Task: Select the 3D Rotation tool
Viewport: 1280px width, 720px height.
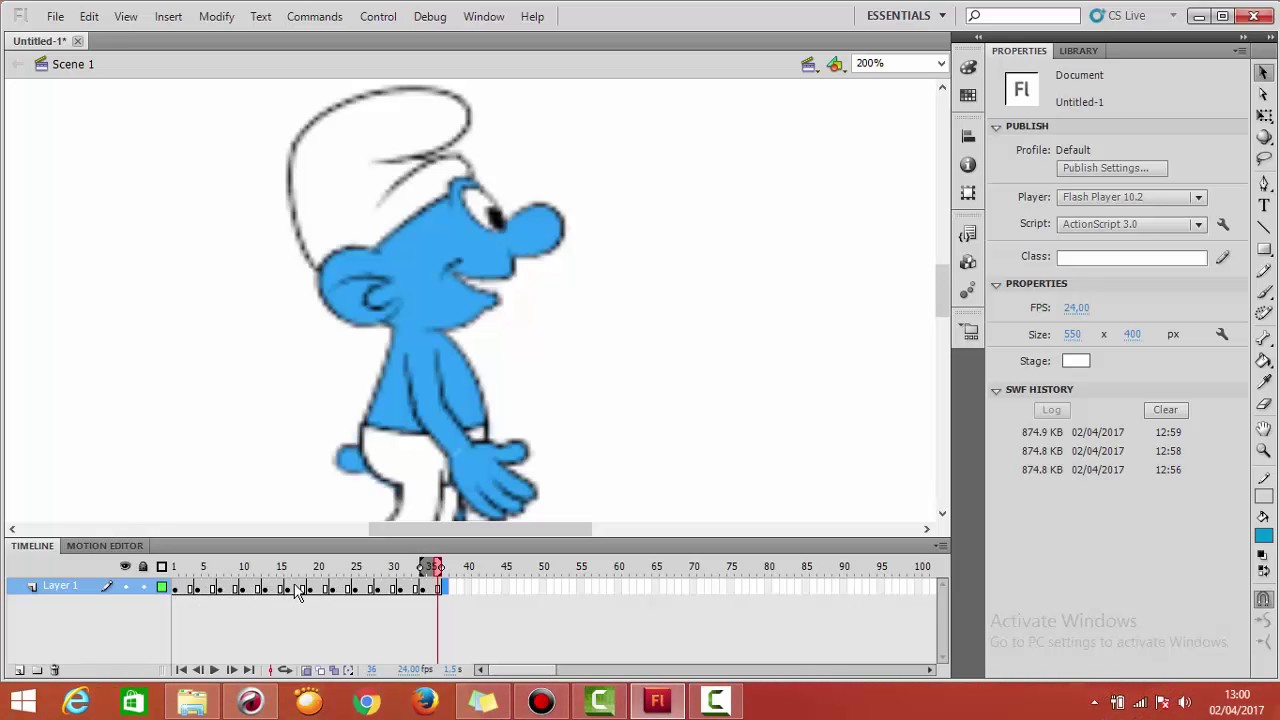Action: [1263, 136]
